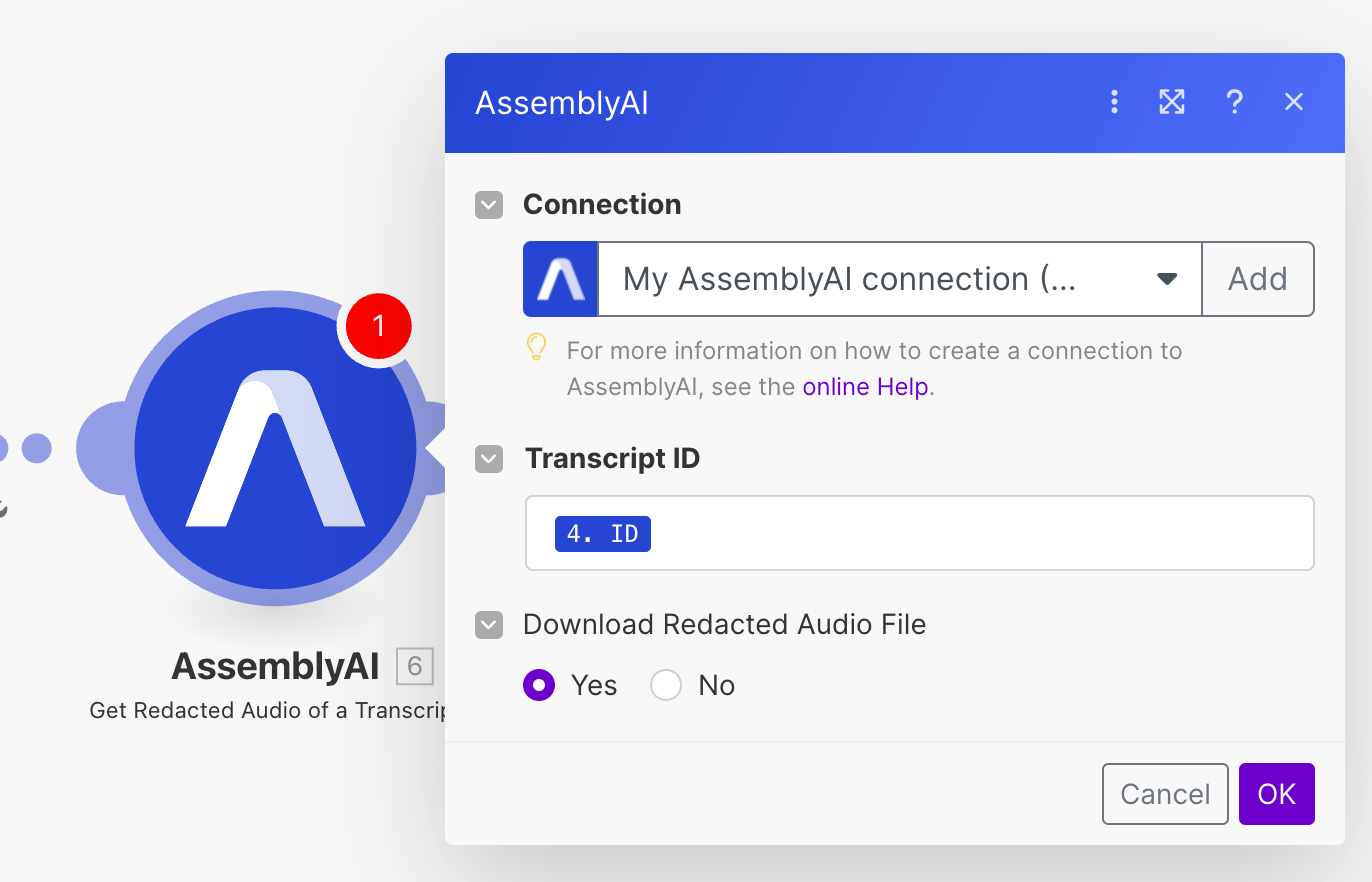Click the module number 6 badge
Screen dimensions: 1372x882
click(x=414, y=666)
